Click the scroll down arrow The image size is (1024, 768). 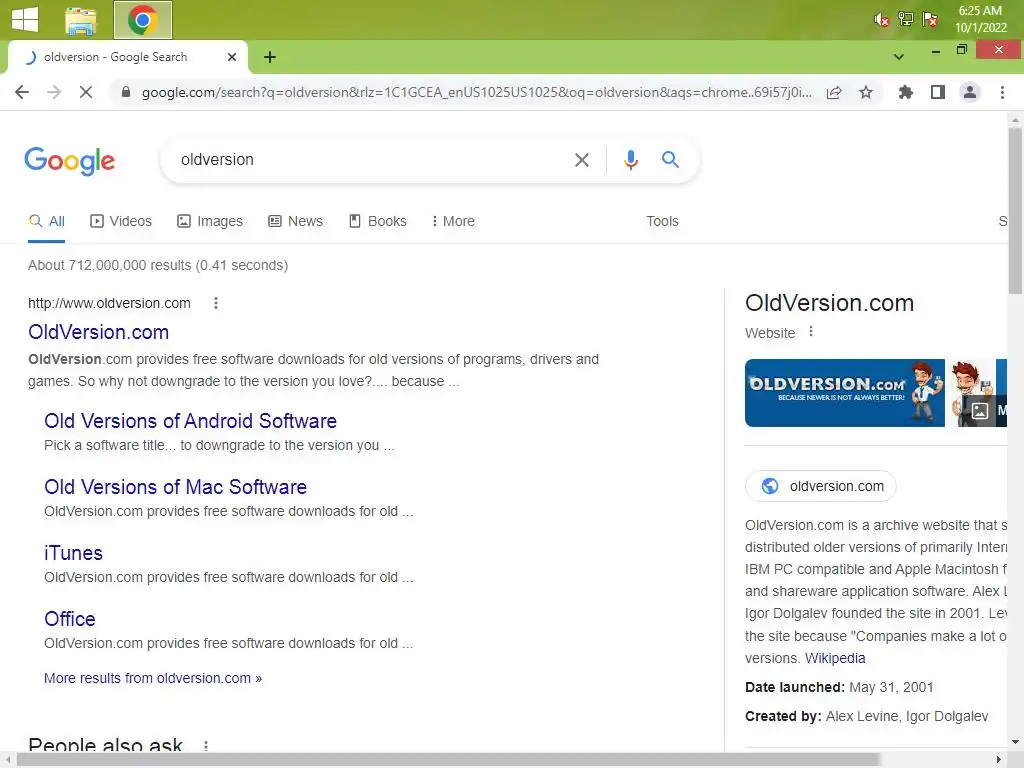(1016, 743)
